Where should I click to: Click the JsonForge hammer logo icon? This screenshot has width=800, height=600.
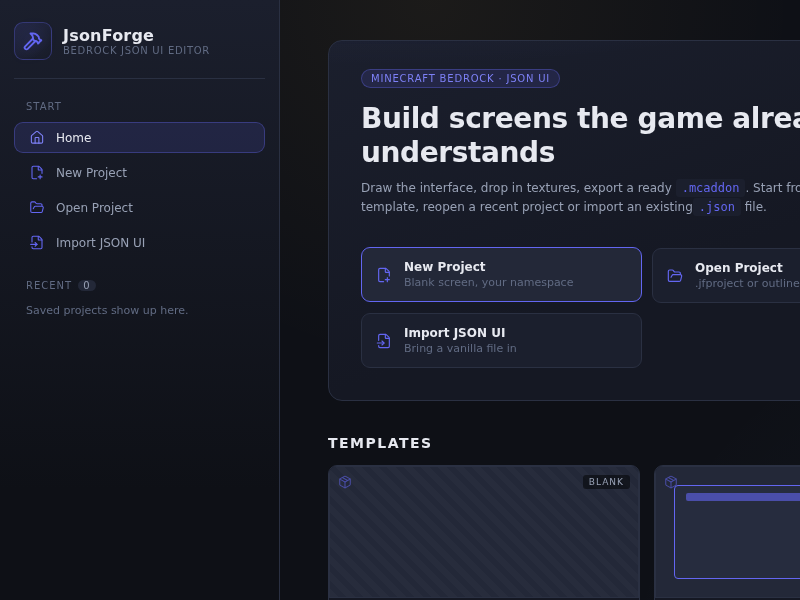pyautogui.click(x=33, y=41)
